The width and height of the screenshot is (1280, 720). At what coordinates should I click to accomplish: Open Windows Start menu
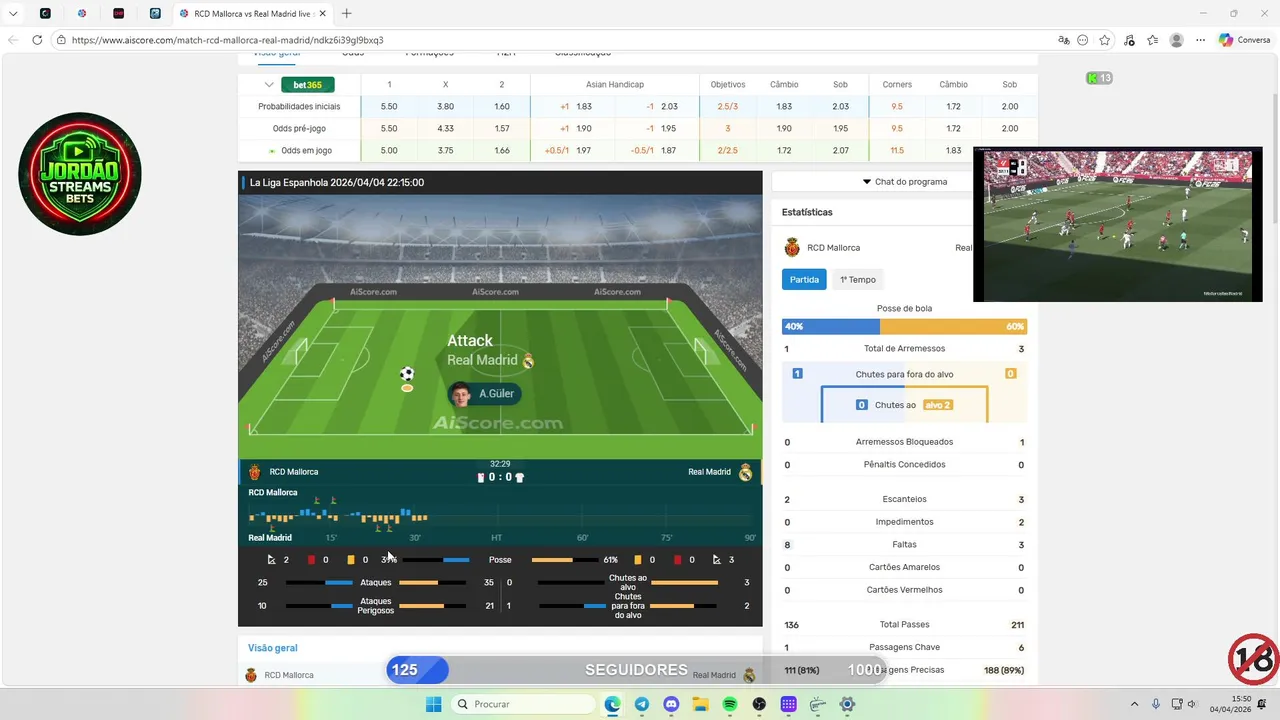pos(433,704)
